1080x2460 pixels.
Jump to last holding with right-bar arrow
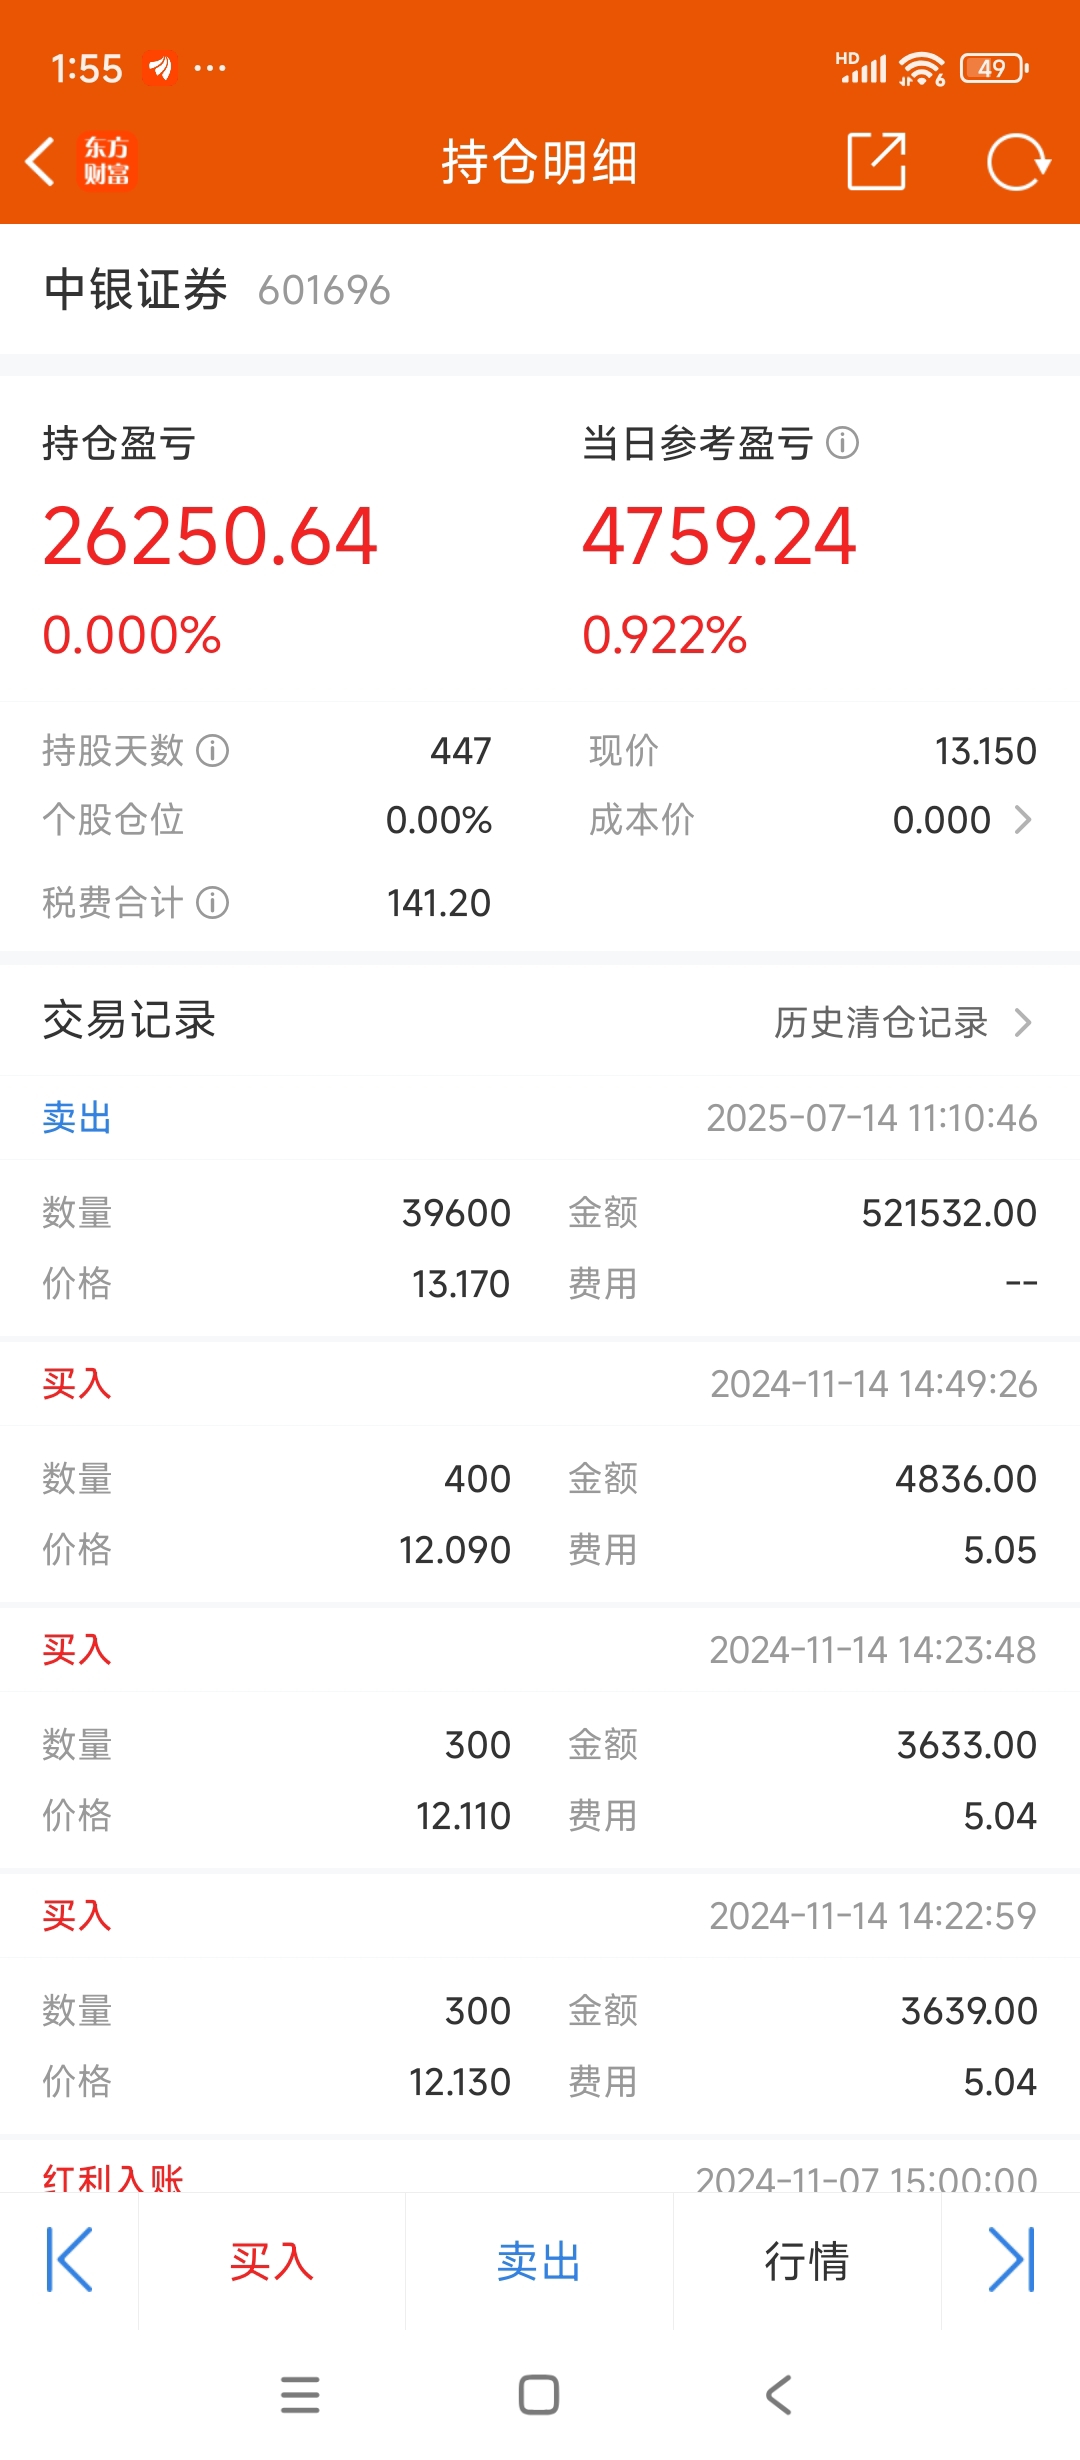point(1011,2260)
